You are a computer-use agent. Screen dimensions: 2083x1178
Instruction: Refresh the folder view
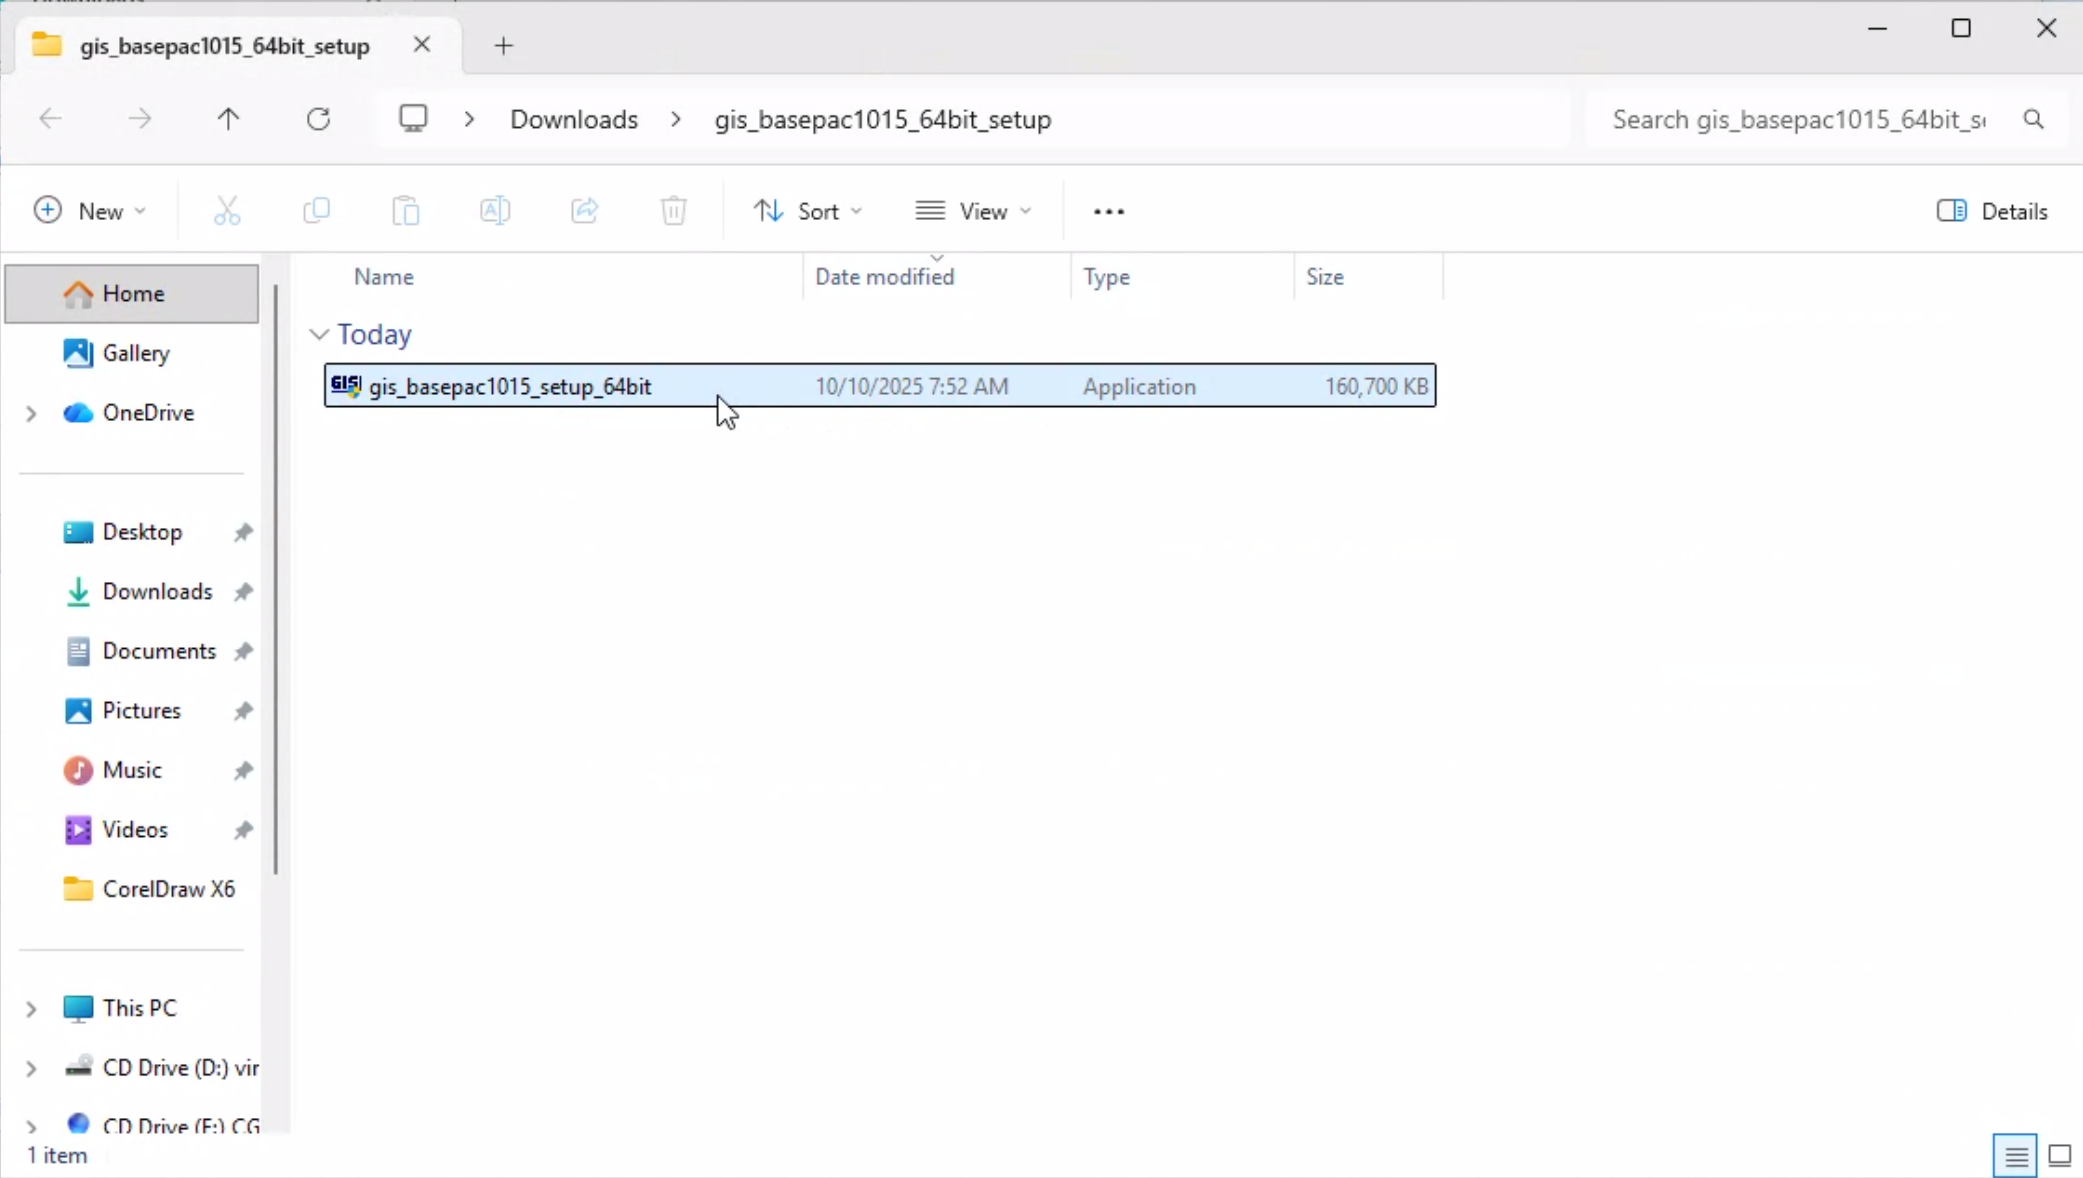coord(318,118)
